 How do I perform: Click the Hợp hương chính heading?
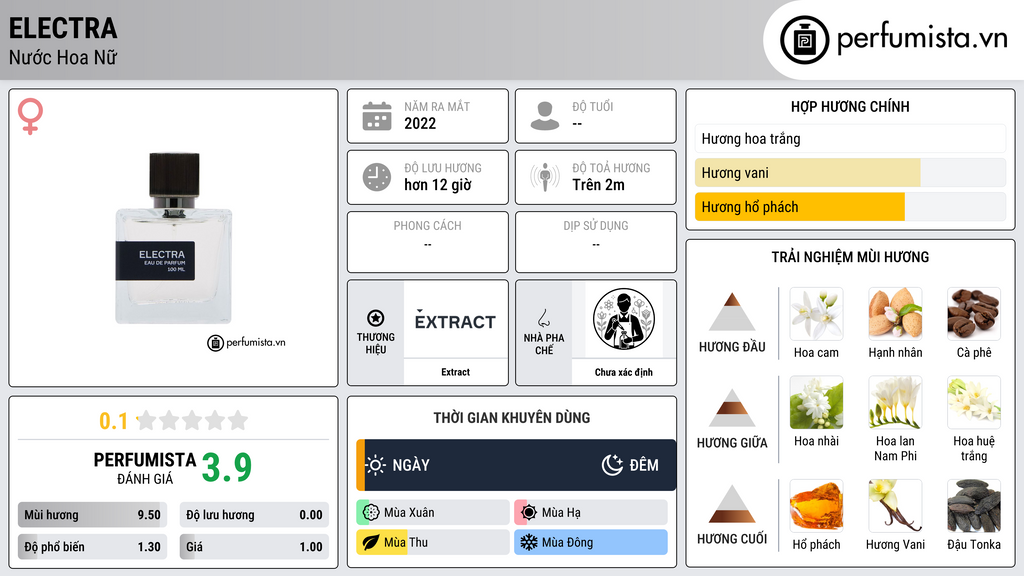point(850,106)
